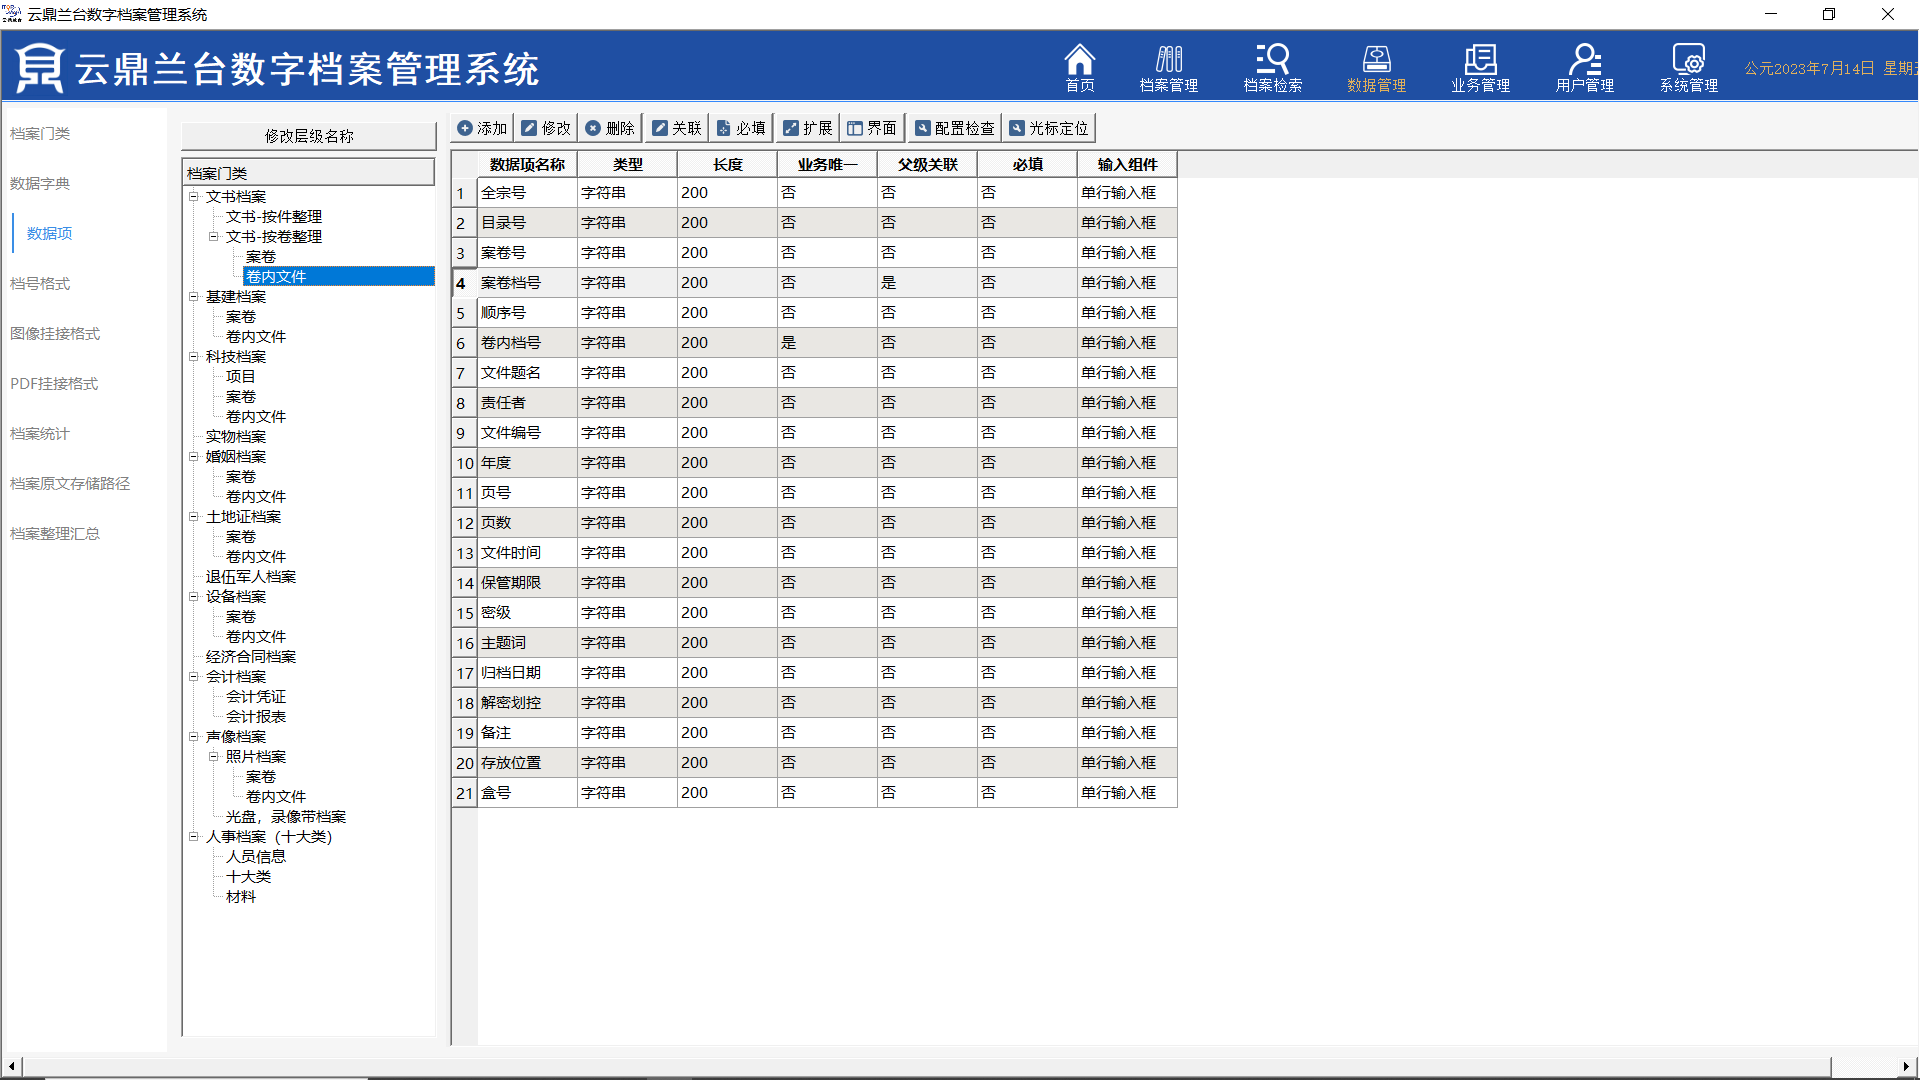Collapse the 文书档案 tree node
The width and height of the screenshot is (1920, 1080).
coord(194,196)
